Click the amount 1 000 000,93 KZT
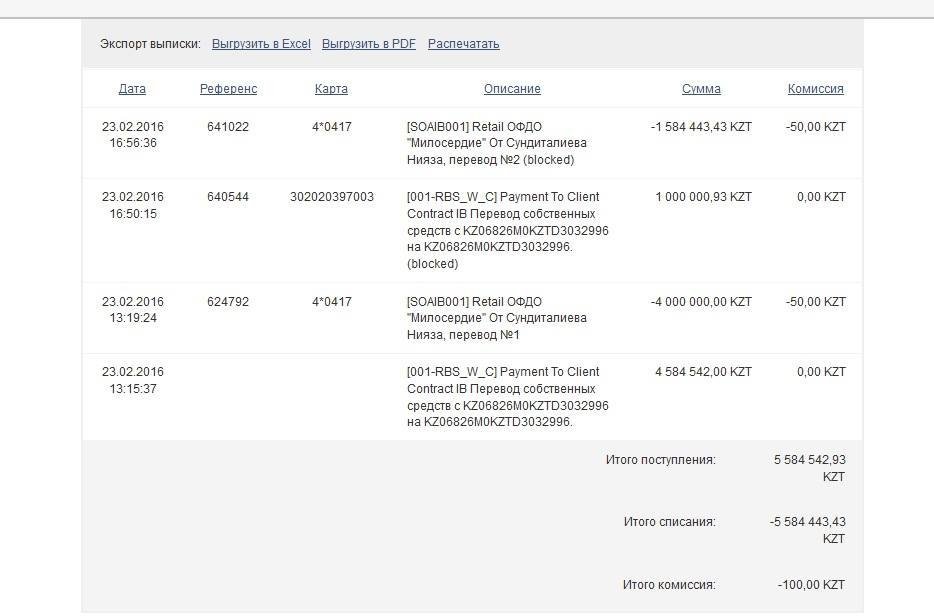Viewport: 934px width, 616px height. [703, 197]
